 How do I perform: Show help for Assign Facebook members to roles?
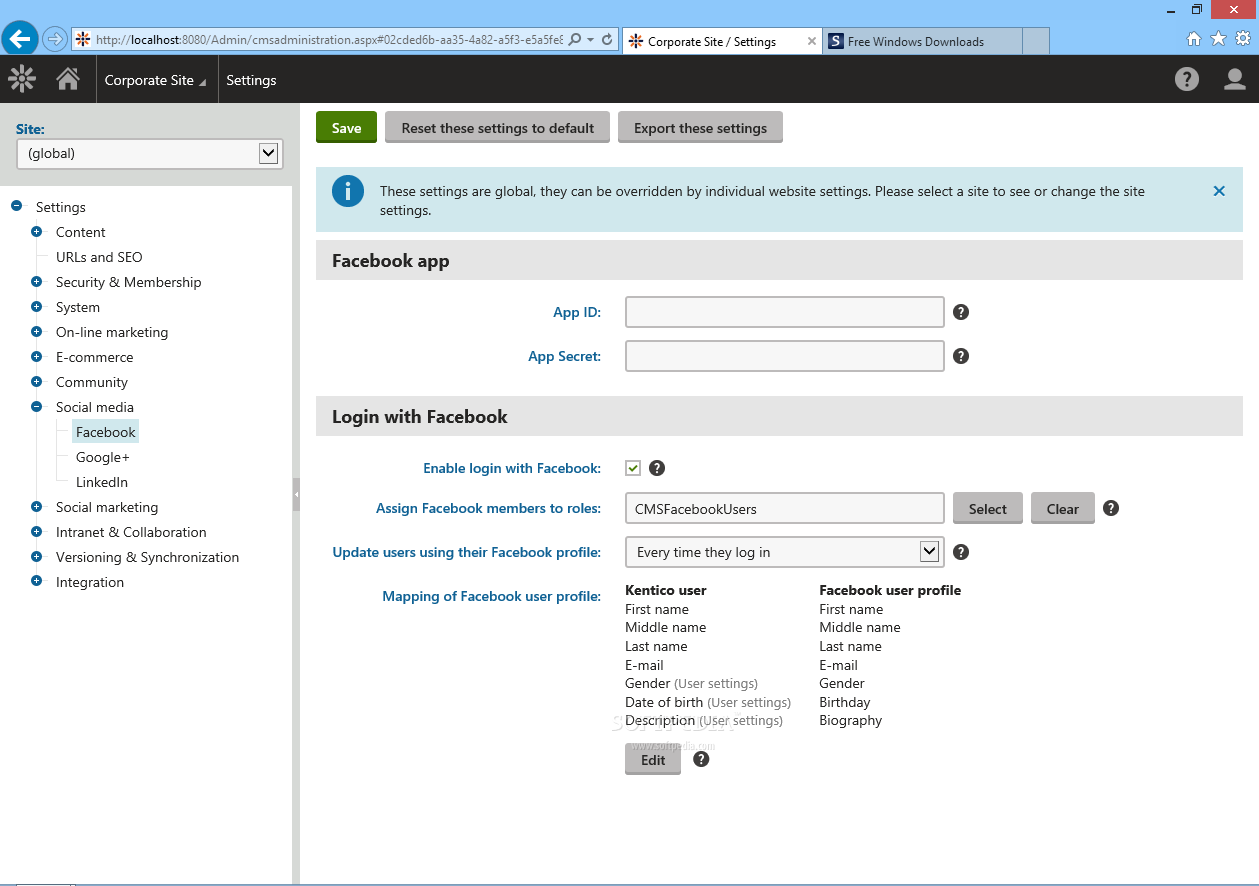(1111, 508)
